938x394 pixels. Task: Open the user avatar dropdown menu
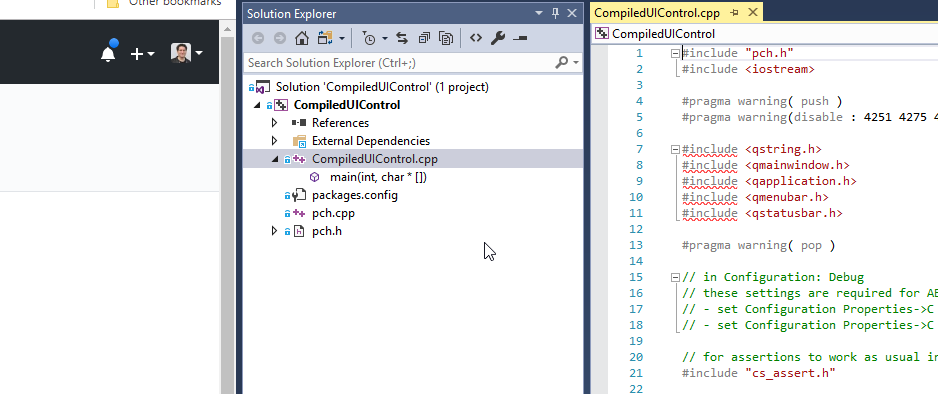pyautogui.click(x=187, y=53)
